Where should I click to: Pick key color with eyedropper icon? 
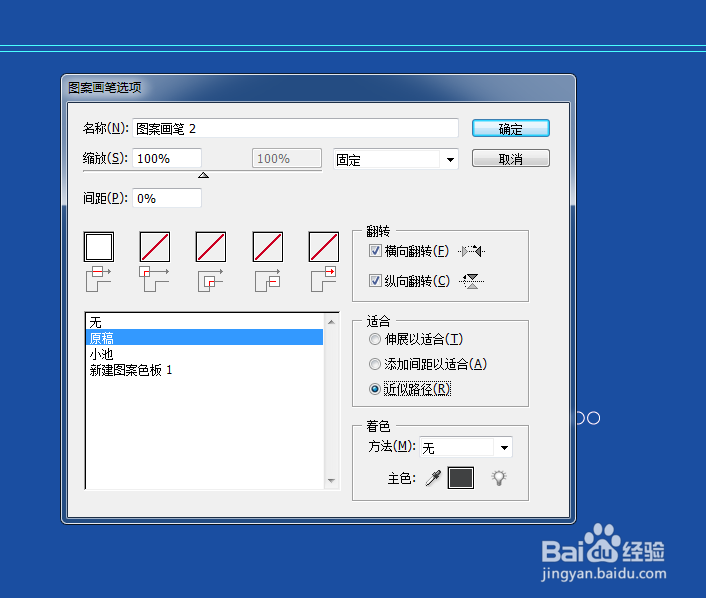(x=433, y=478)
